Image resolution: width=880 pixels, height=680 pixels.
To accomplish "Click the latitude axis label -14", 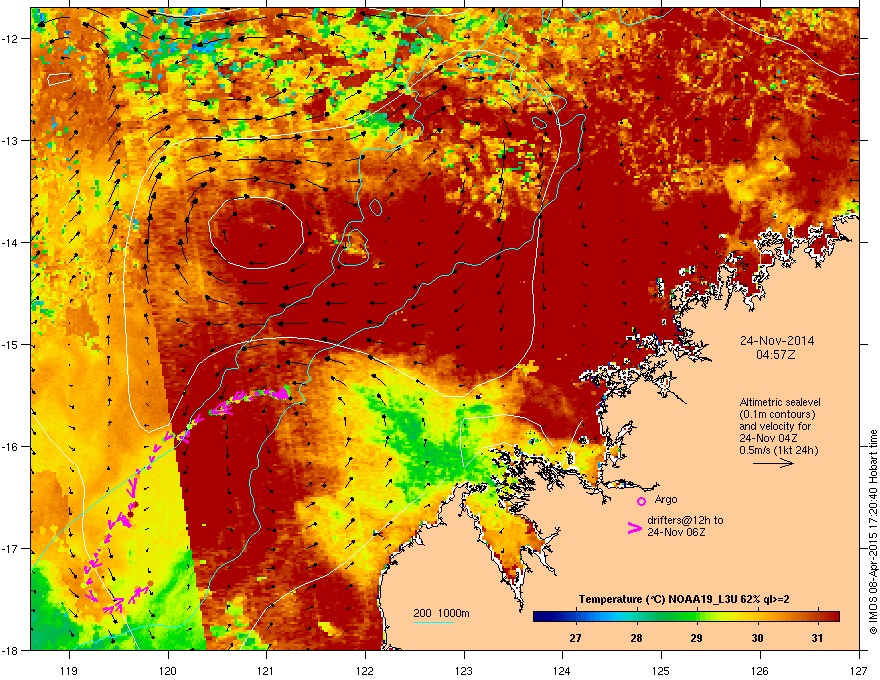I will pos(10,242).
